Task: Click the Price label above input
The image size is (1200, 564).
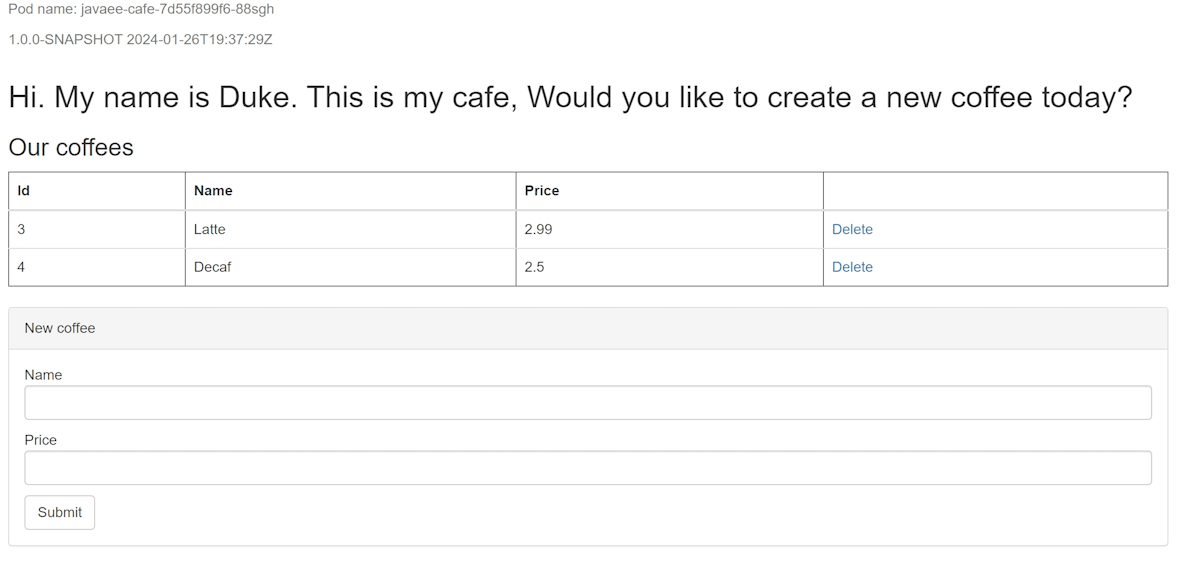Action: [41, 440]
